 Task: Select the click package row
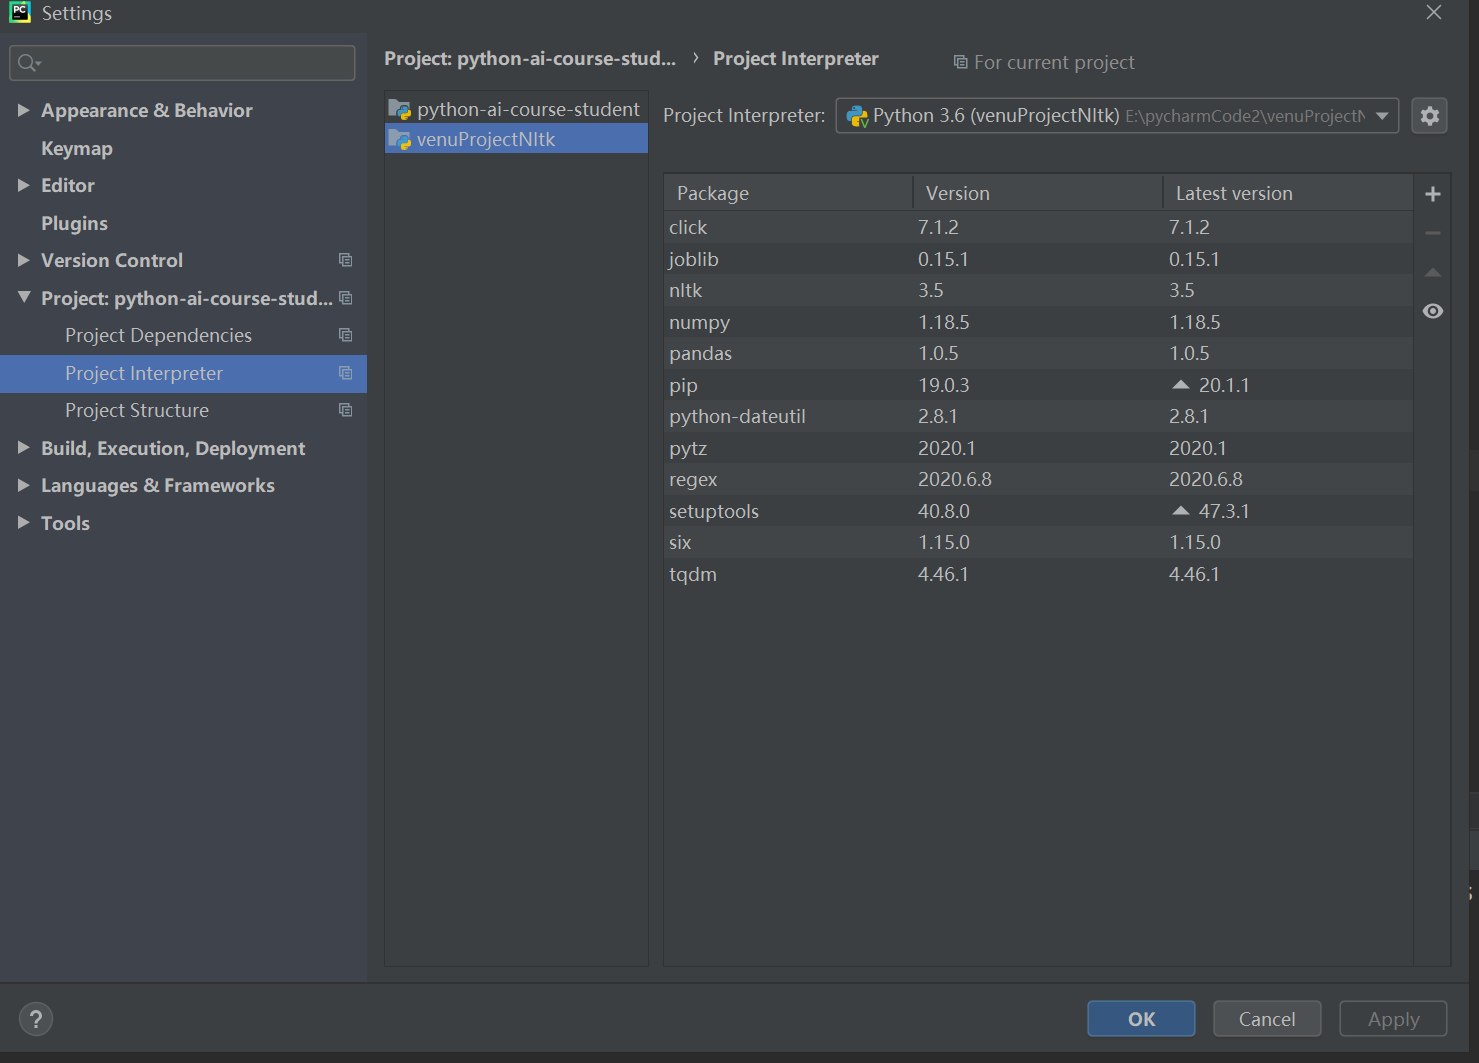point(1038,227)
